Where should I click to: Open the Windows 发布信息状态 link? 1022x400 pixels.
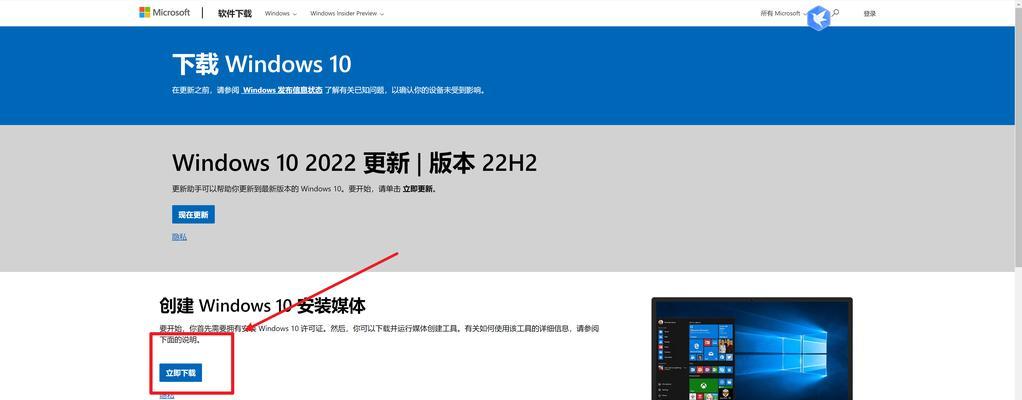point(282,91)
